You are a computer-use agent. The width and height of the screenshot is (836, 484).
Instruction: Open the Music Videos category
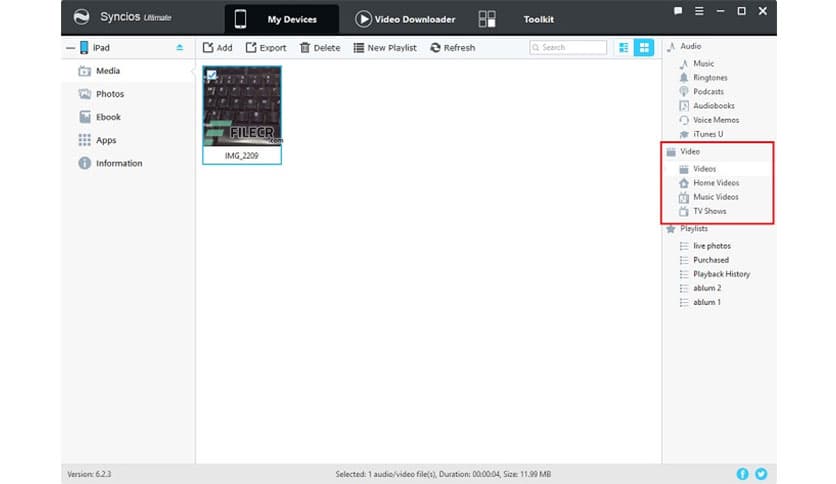click(717, 197)
